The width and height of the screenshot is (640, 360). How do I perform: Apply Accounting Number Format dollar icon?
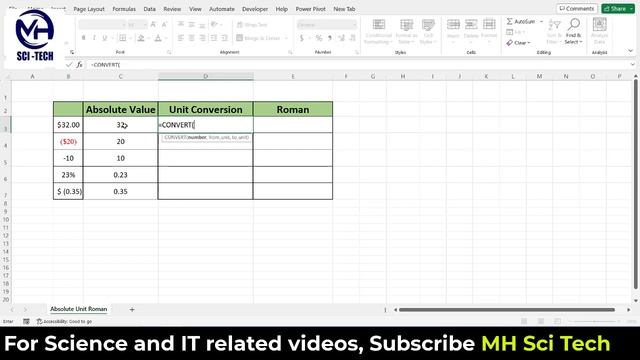coord(302,38)
